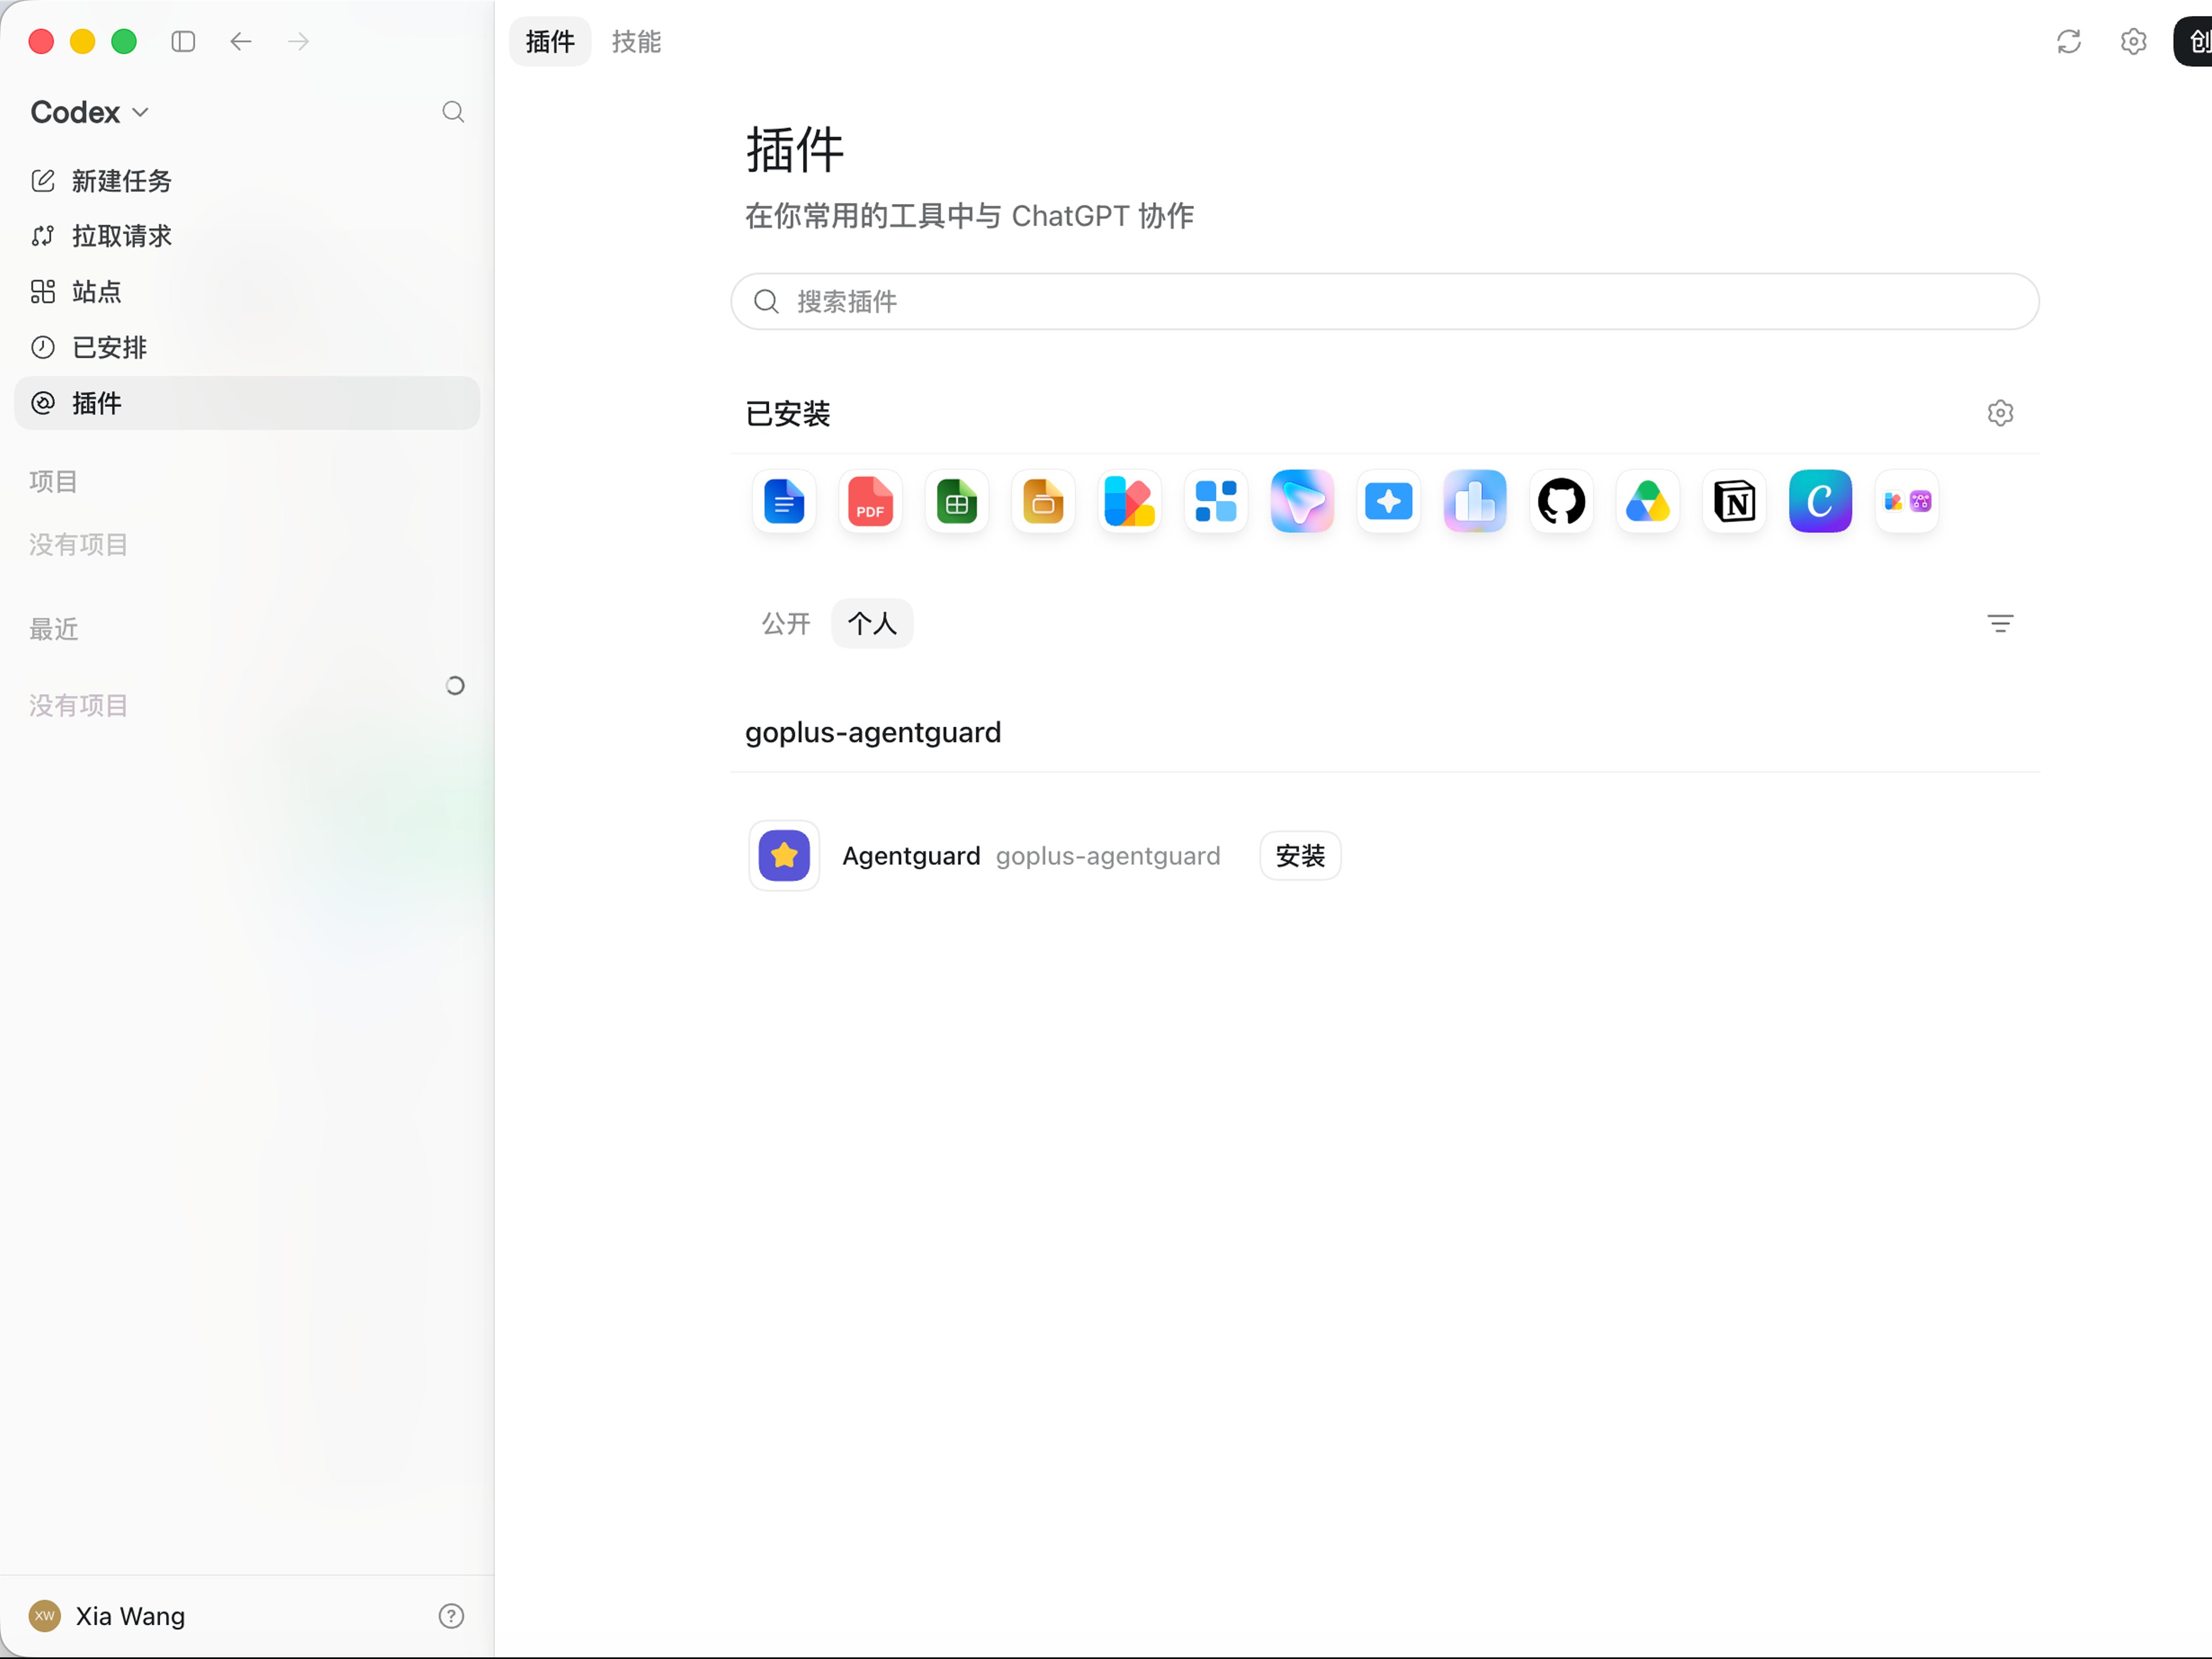Select the 插件 top tab

click(550, 41)
